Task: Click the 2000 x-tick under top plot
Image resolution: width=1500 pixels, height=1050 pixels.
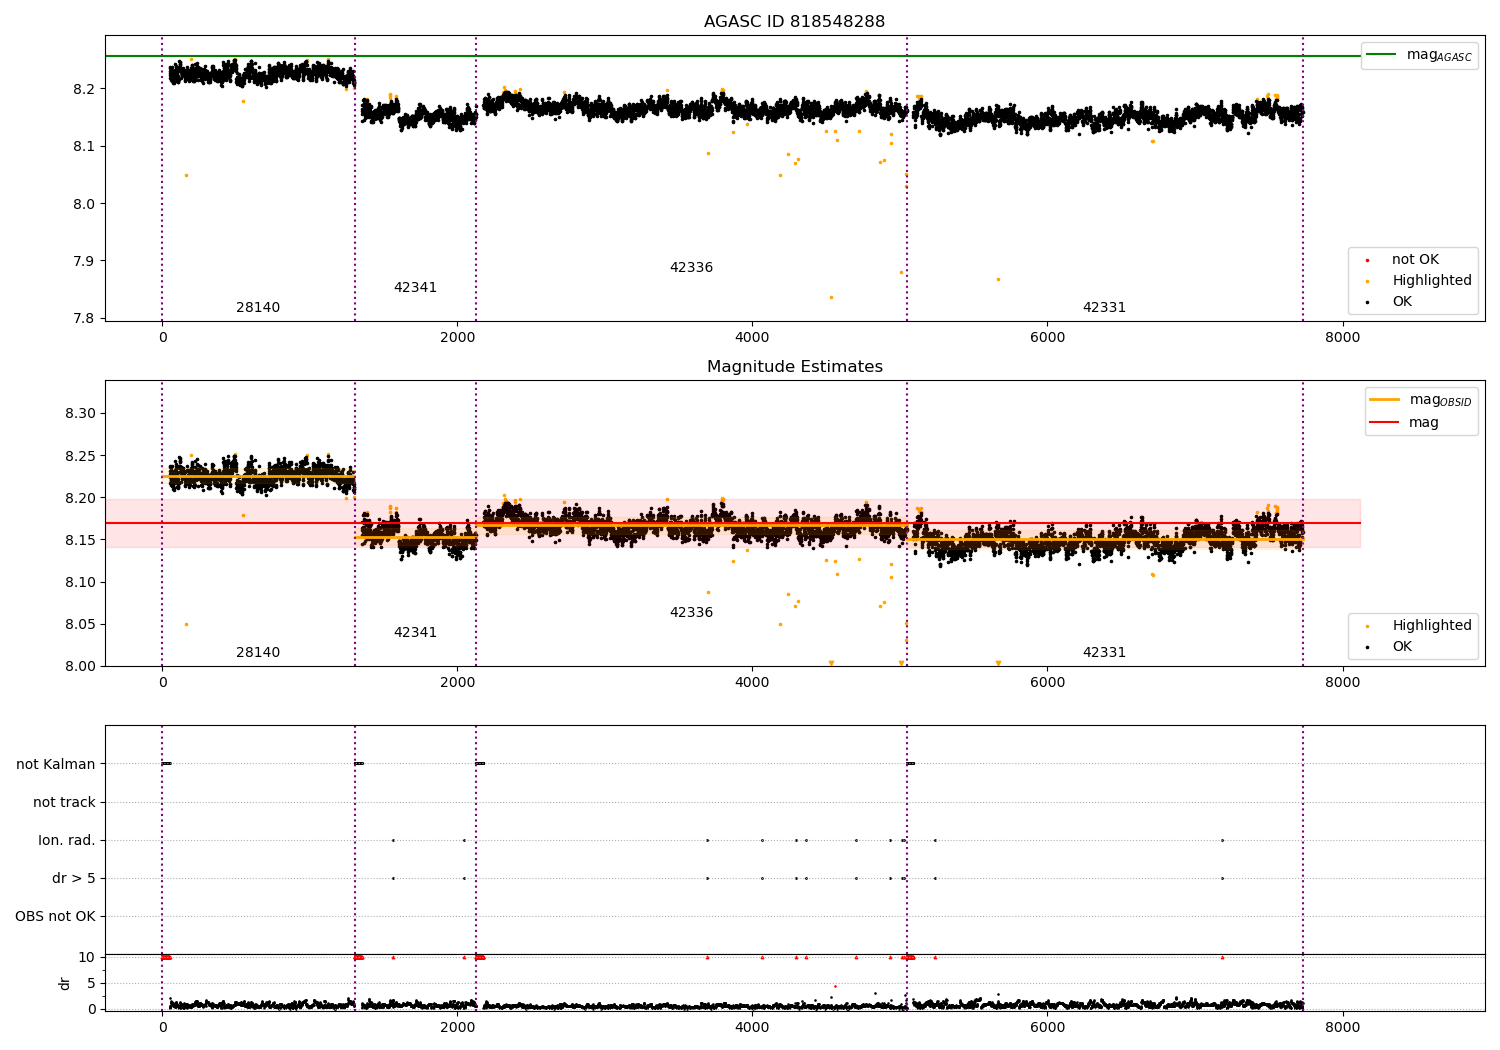Action: (457, 338)
